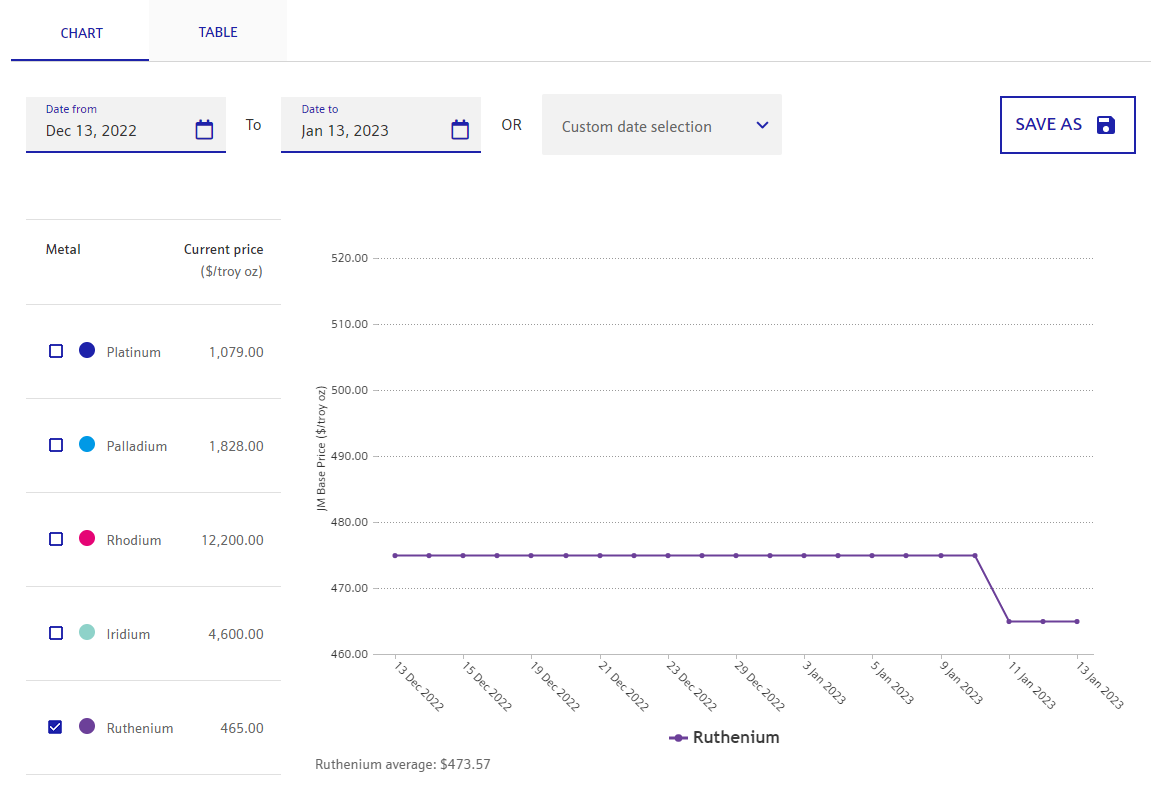The height and width of the screenshot is (787, 1174).
Task: Enable the Platinum checkbox
Action: click(x=56, y=351)
